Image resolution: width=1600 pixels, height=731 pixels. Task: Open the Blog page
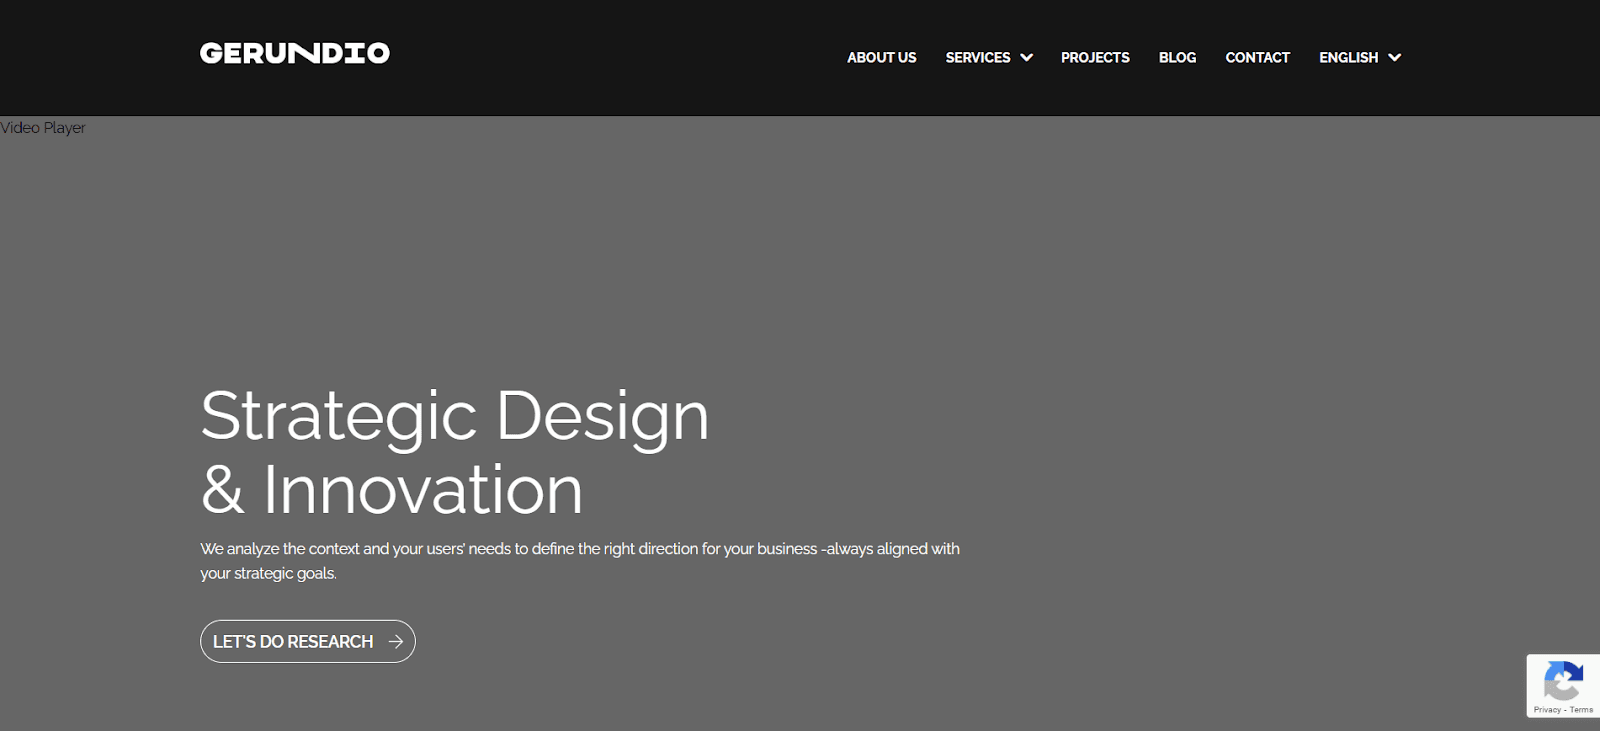click(x=1177, y=58)
